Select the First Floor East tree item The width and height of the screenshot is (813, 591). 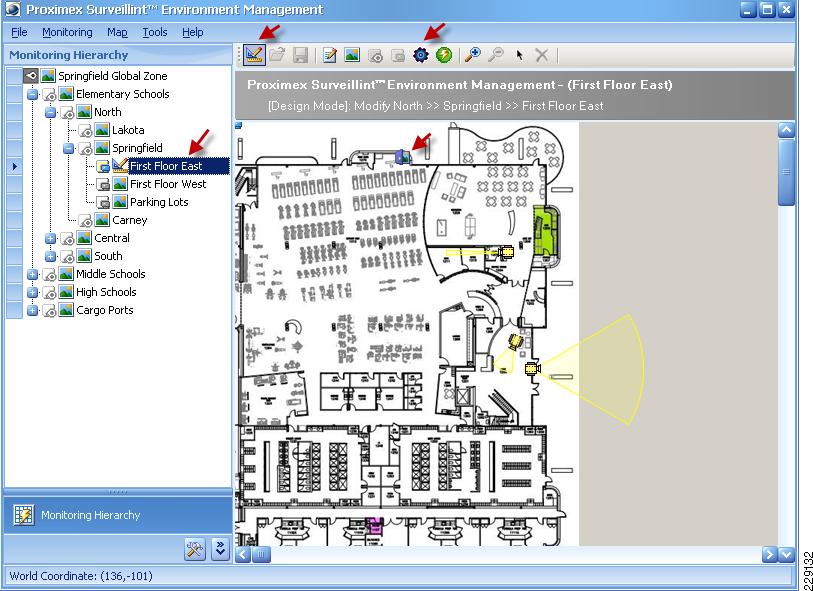point(166,166)
